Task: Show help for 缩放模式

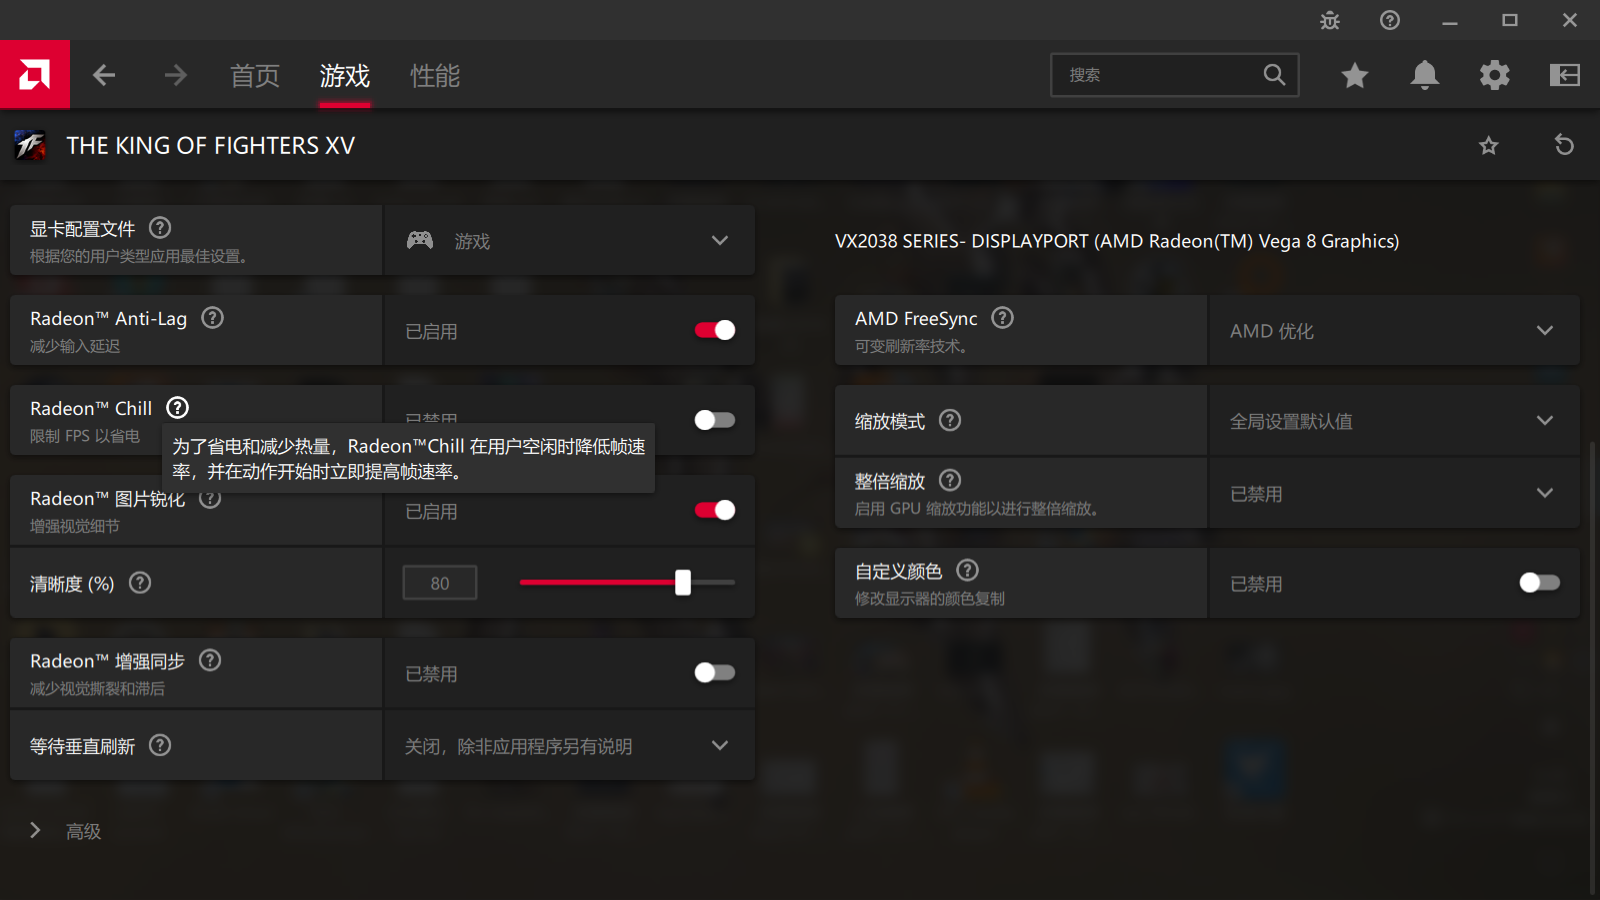Action: point(950,420)
